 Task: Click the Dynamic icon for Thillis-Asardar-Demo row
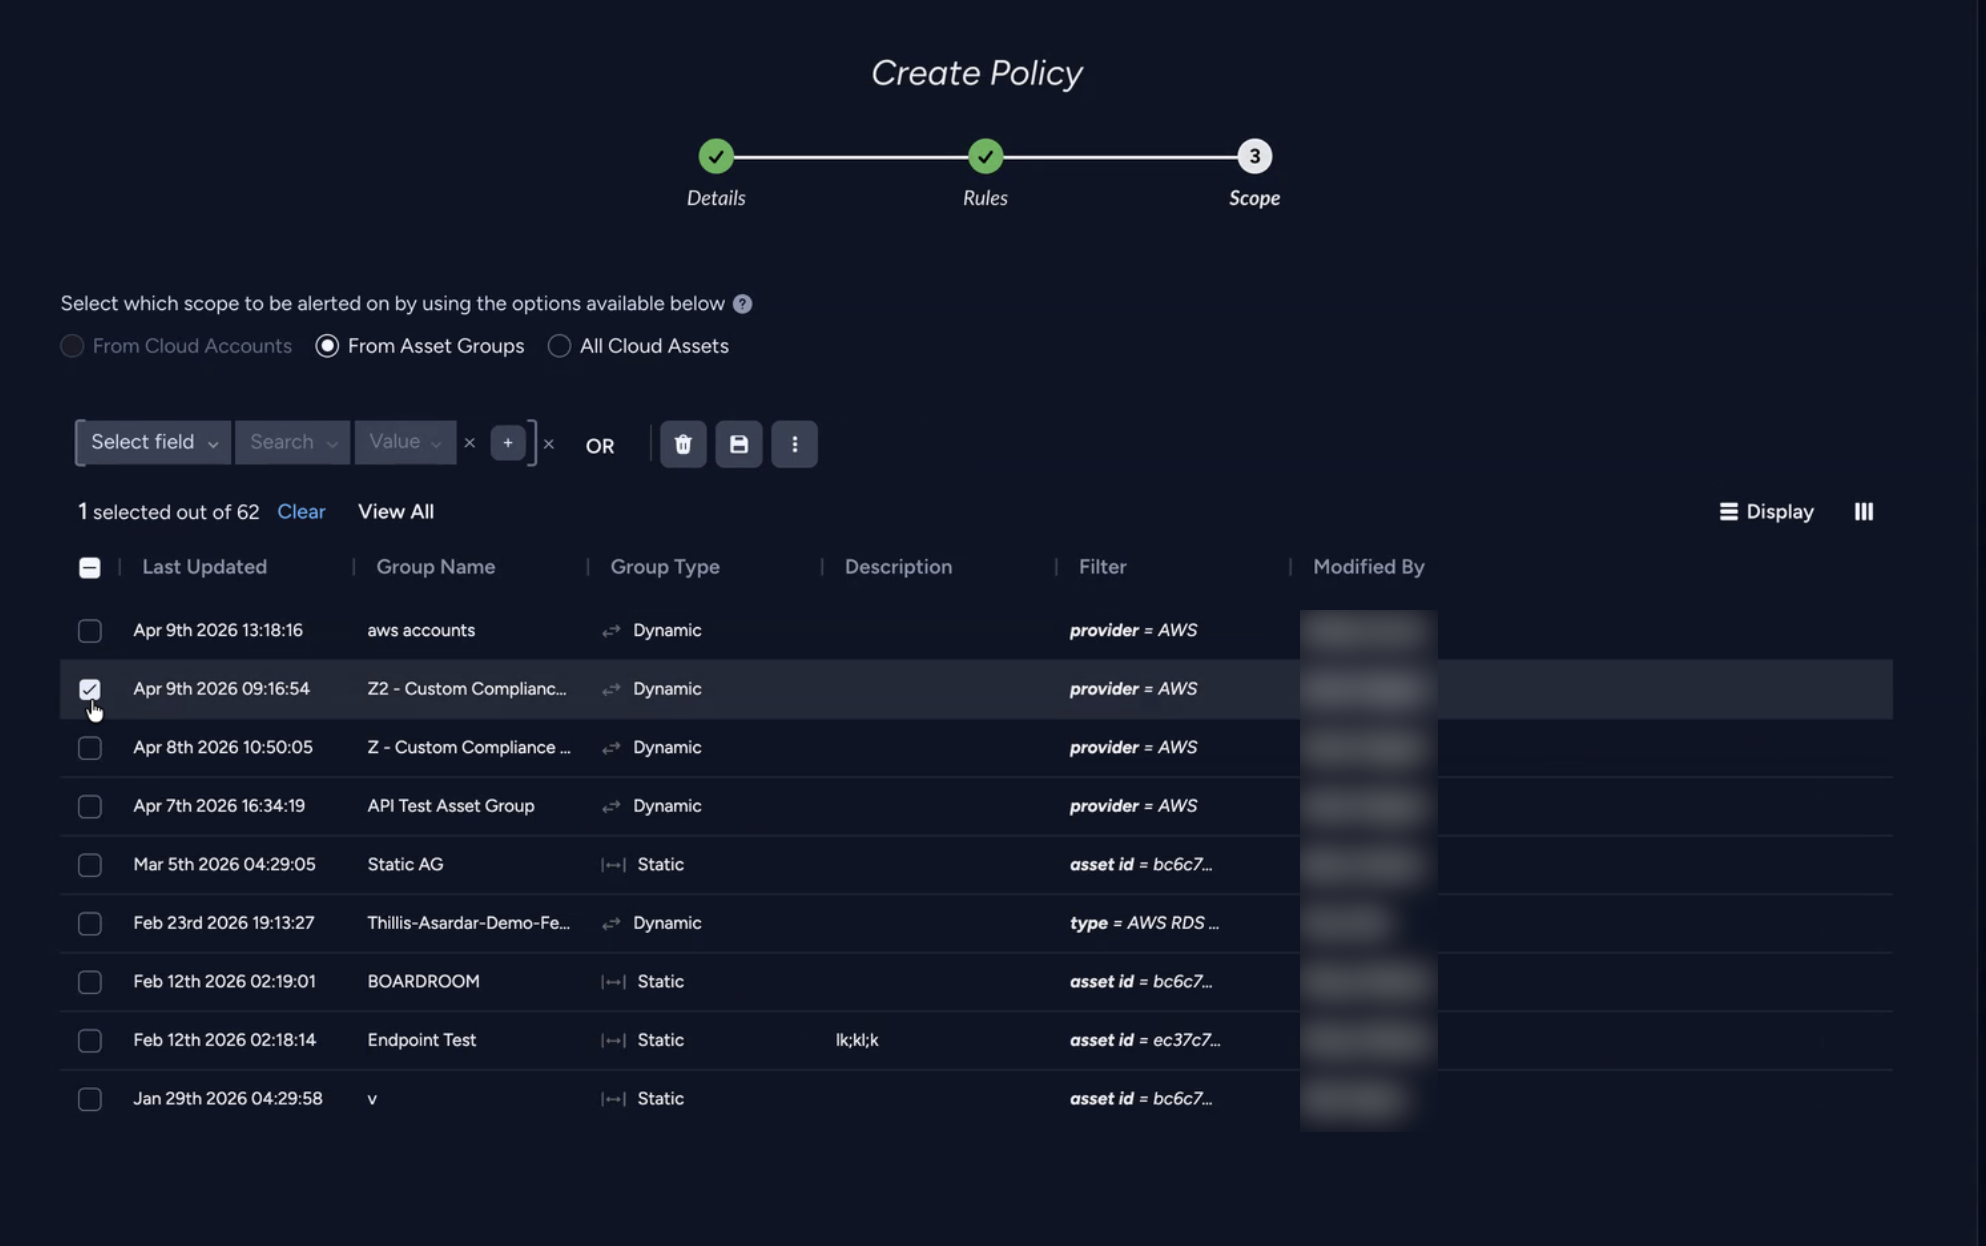[611, 924]
